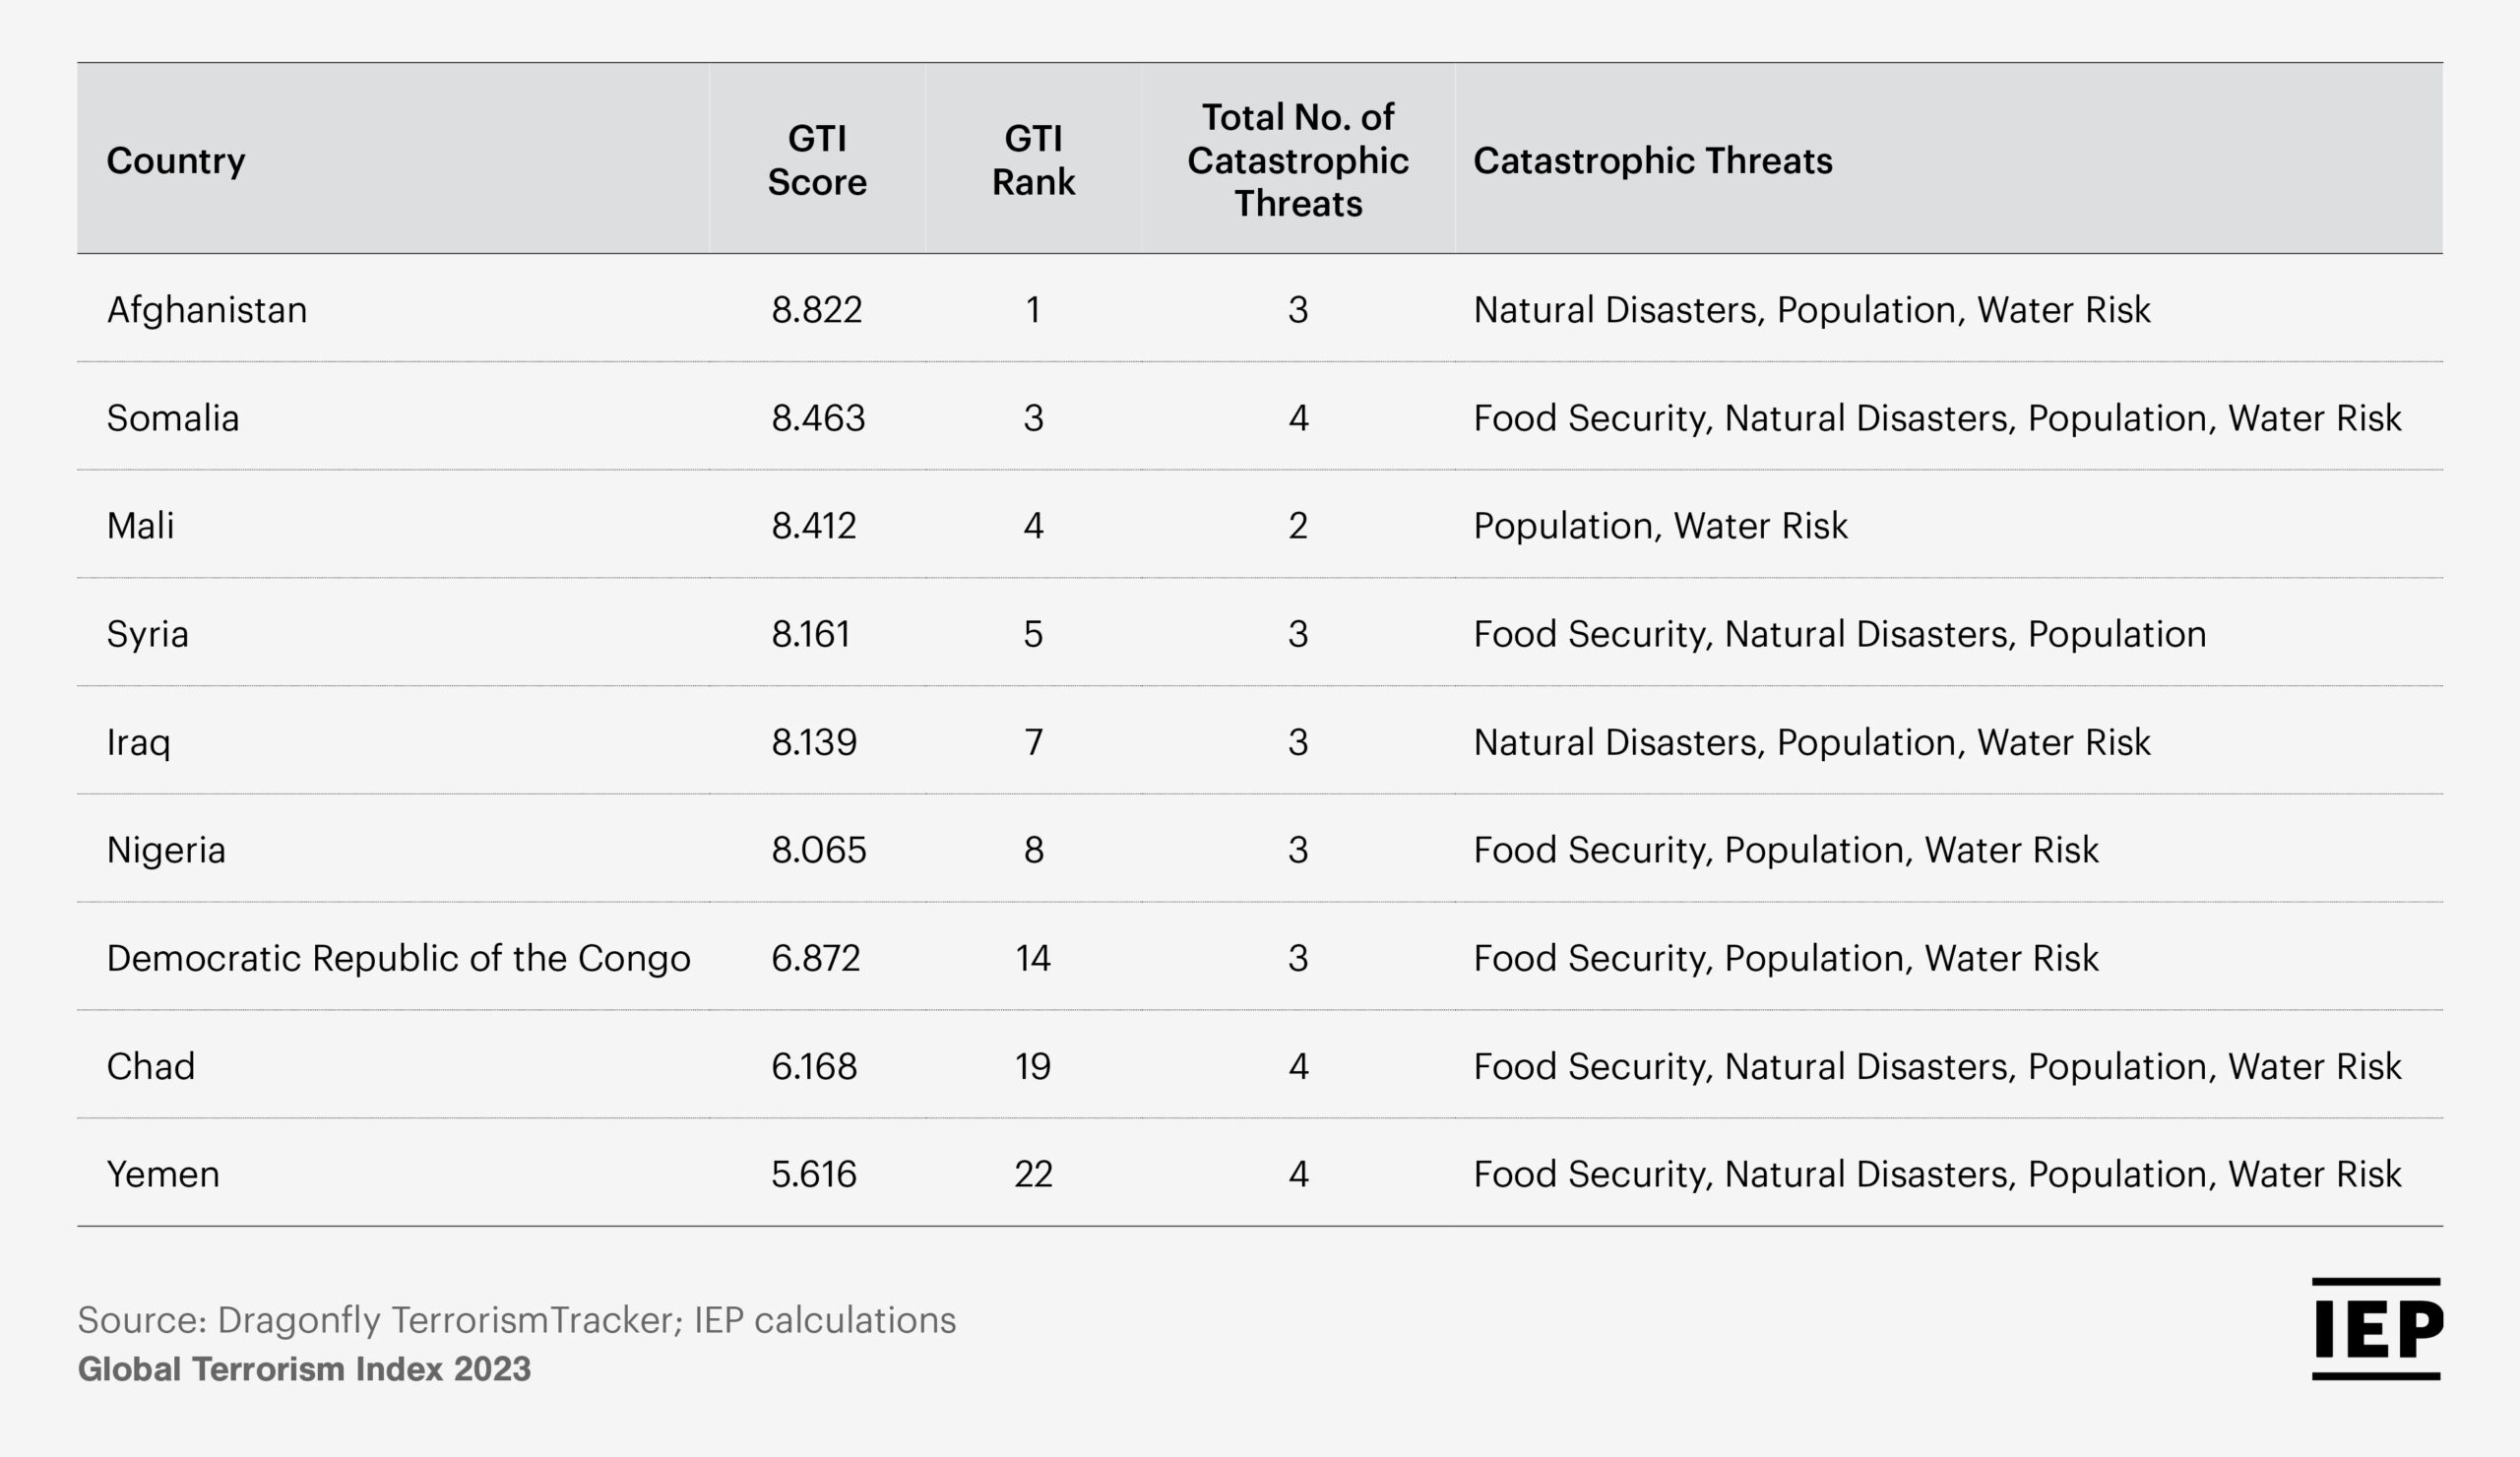Click Mali's Population, Water Risk text

tap(1660, 526)
